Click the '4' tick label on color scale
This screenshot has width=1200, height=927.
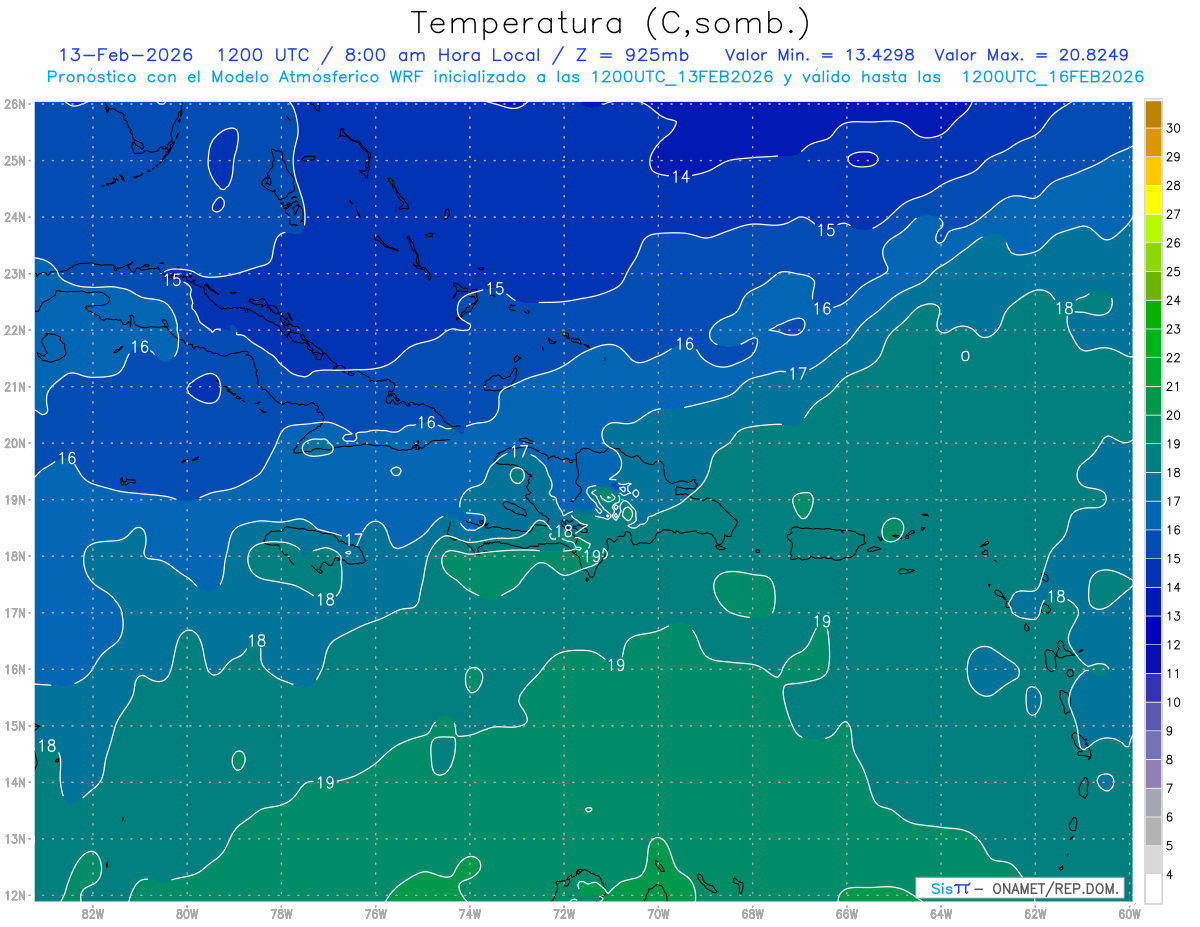(1171, 875)
